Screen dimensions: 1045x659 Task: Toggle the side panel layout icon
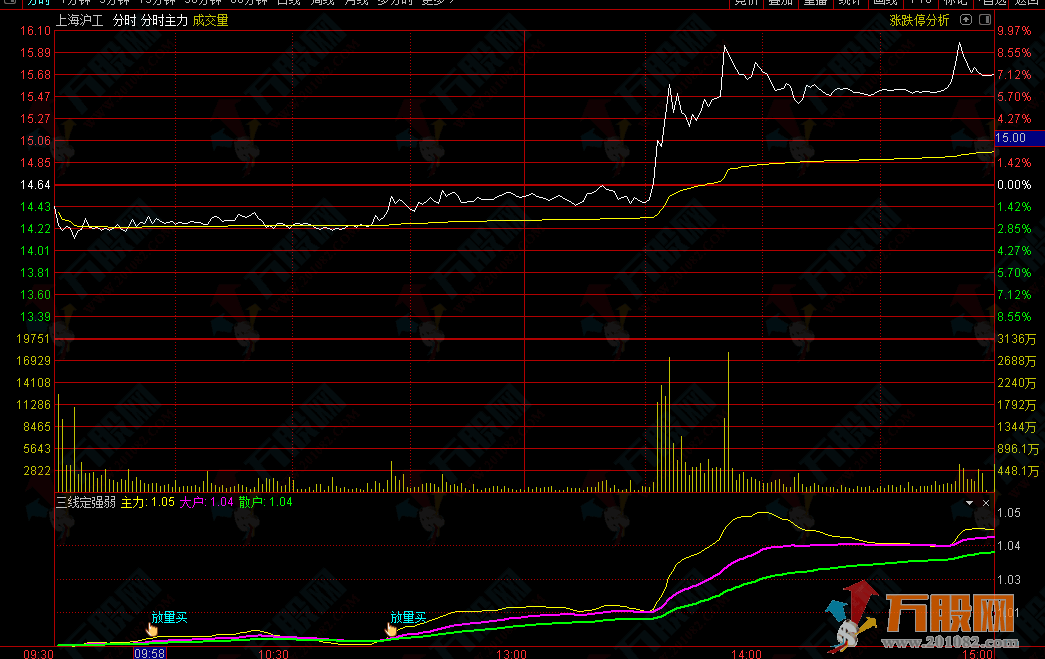click(985, 20)
